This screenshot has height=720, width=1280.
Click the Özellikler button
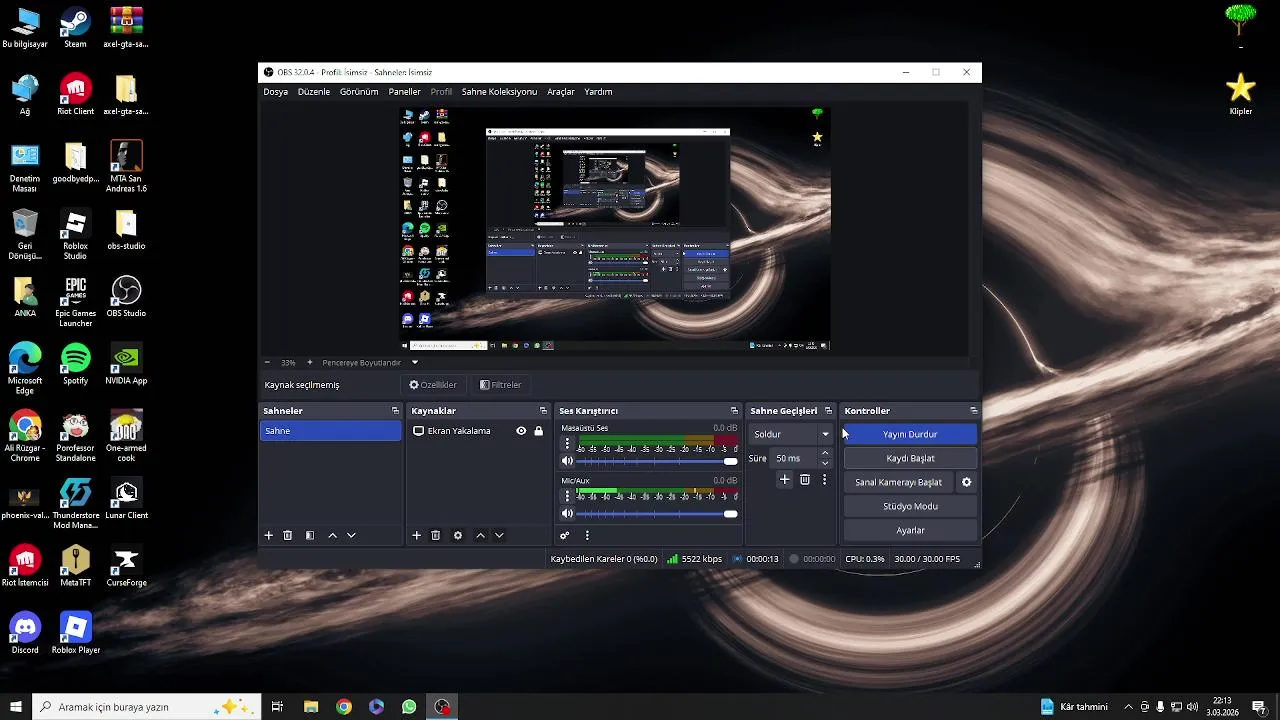click(x=433, y=385)
